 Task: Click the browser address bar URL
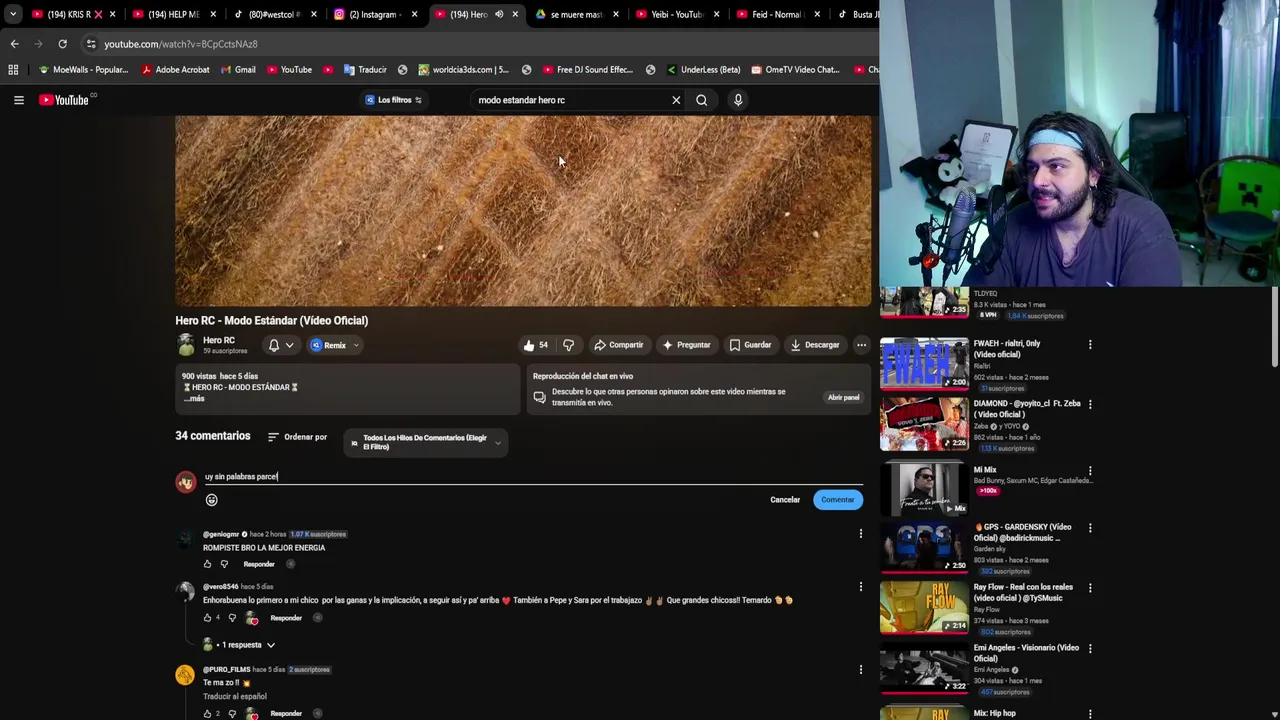(x=181, y=44)
